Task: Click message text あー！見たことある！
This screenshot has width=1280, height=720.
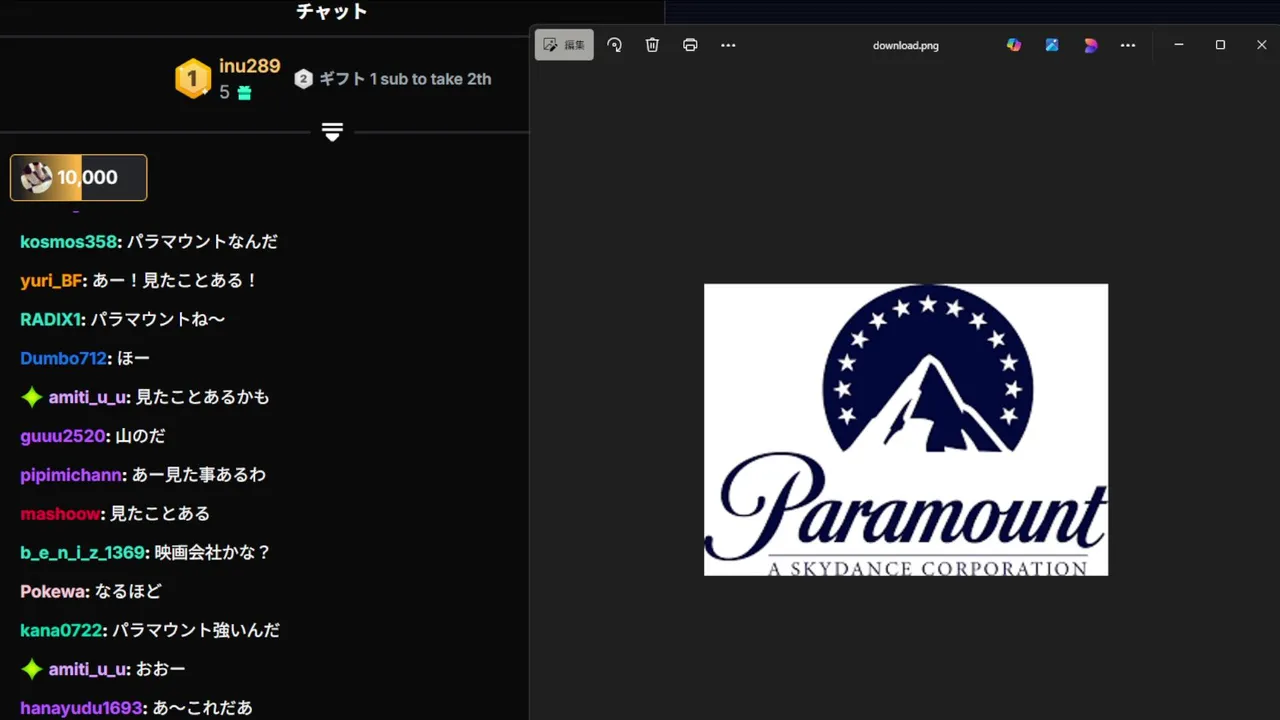Action: tap(175, 281)
